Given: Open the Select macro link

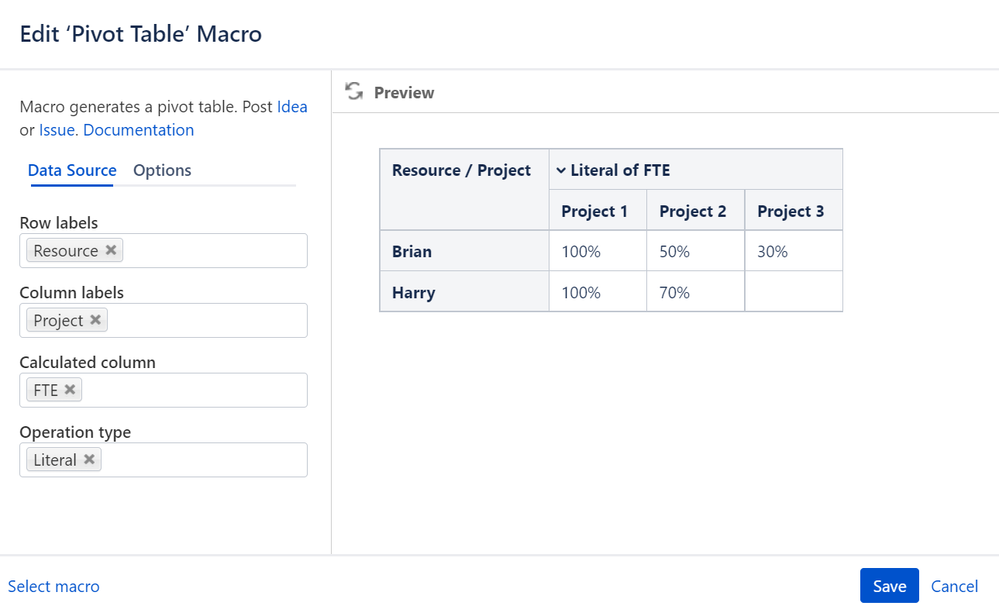Looking at the screenshot, I should pos(54,586).
